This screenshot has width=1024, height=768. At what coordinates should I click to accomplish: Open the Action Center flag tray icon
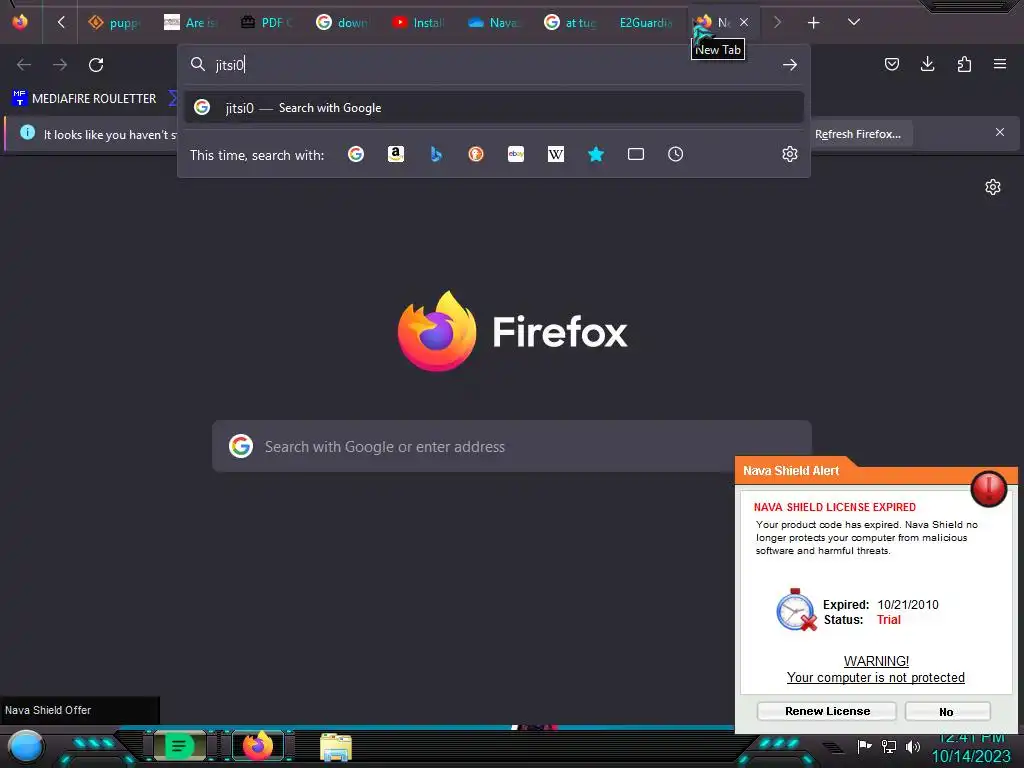pyautogui.click(x=864, y=746)
